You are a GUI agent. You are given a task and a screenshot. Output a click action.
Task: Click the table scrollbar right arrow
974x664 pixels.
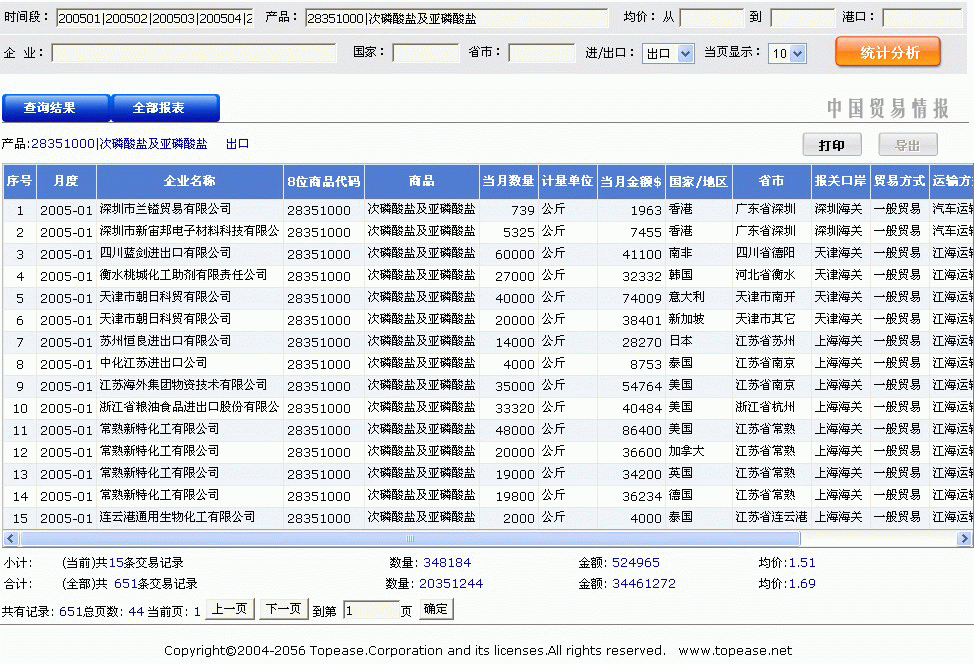tap(965, 538)
